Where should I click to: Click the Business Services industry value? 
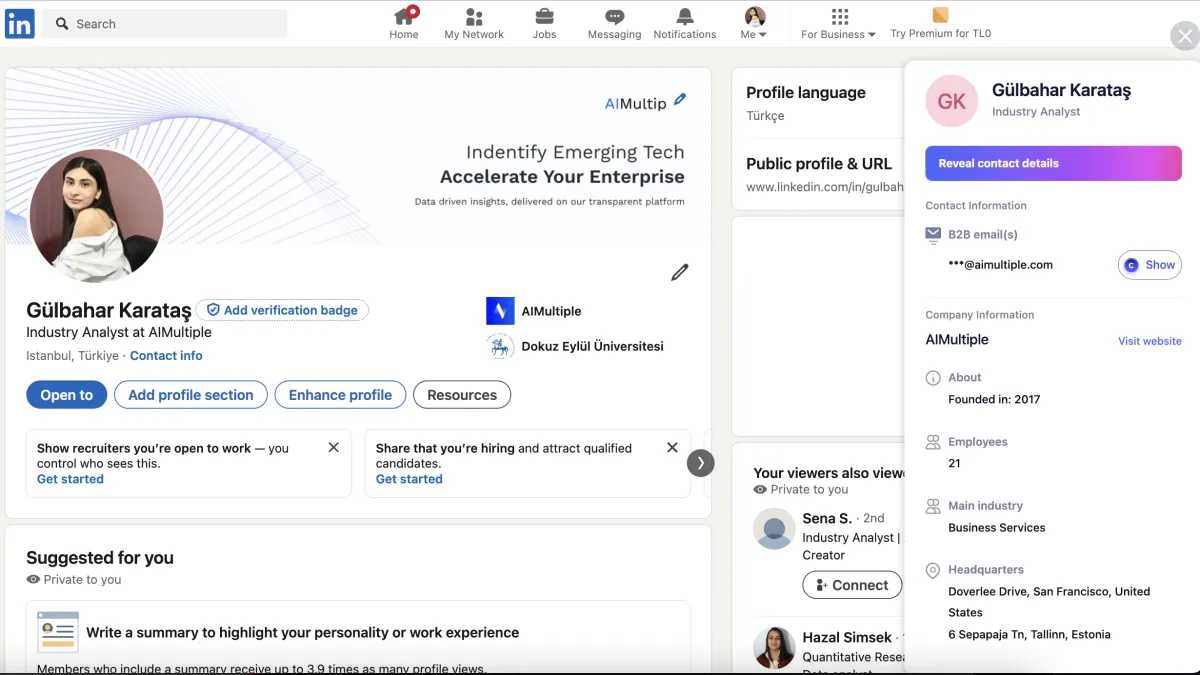click(996, 527)
